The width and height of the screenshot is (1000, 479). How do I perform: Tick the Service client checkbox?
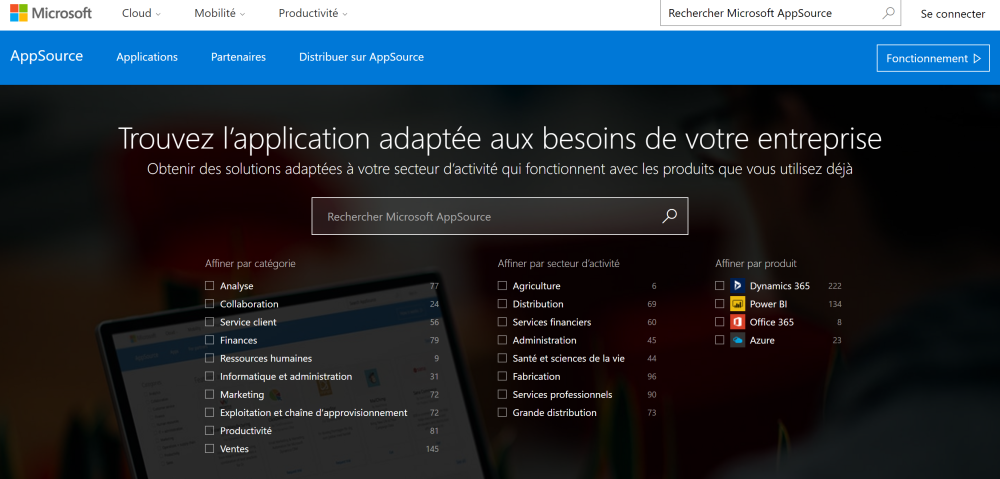[x=209, y=322]
